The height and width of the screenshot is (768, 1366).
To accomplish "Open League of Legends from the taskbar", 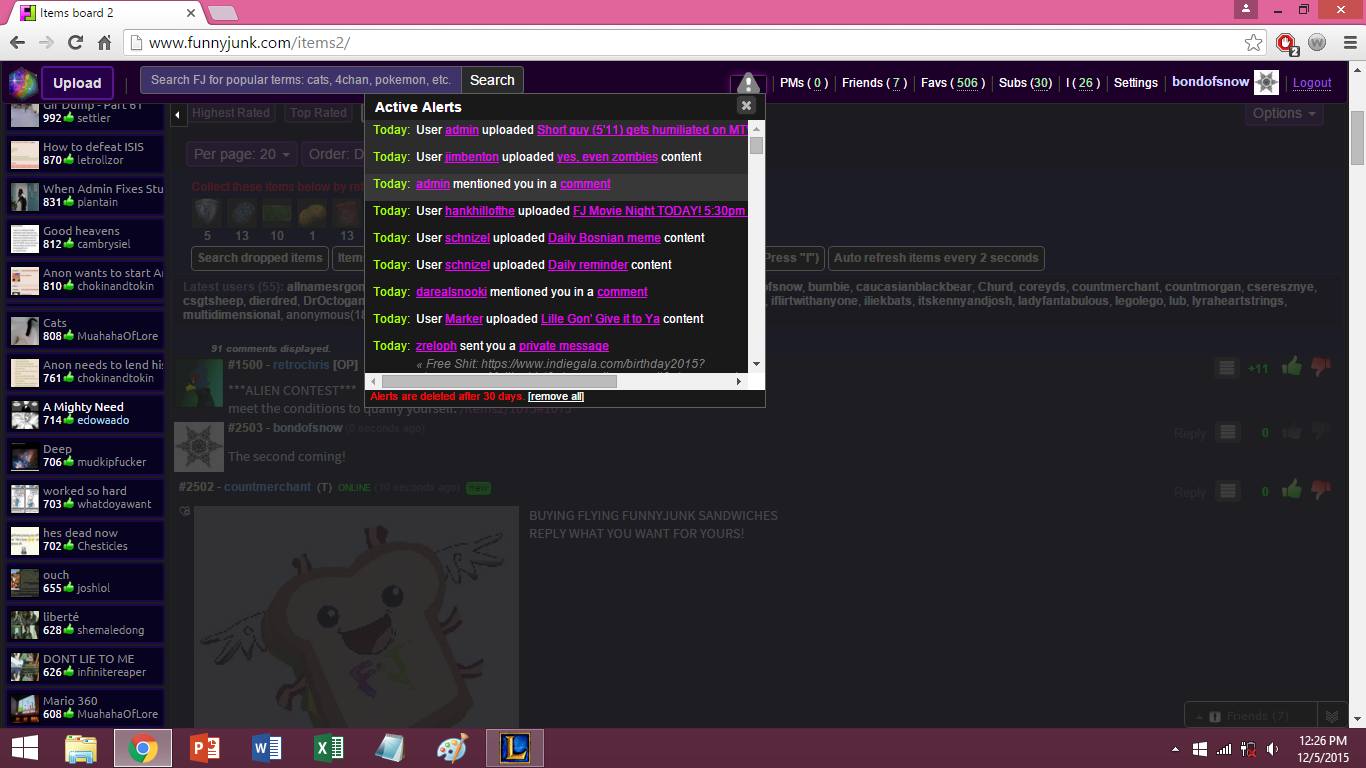I will (514, 748).
